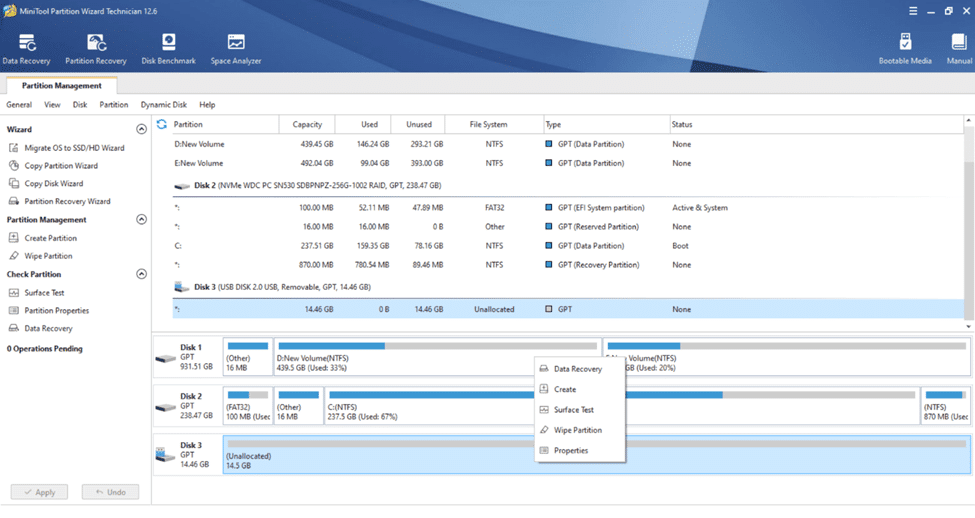Collapse the Check Partition section
Viewport: 975px width, 518px height.
142,274
